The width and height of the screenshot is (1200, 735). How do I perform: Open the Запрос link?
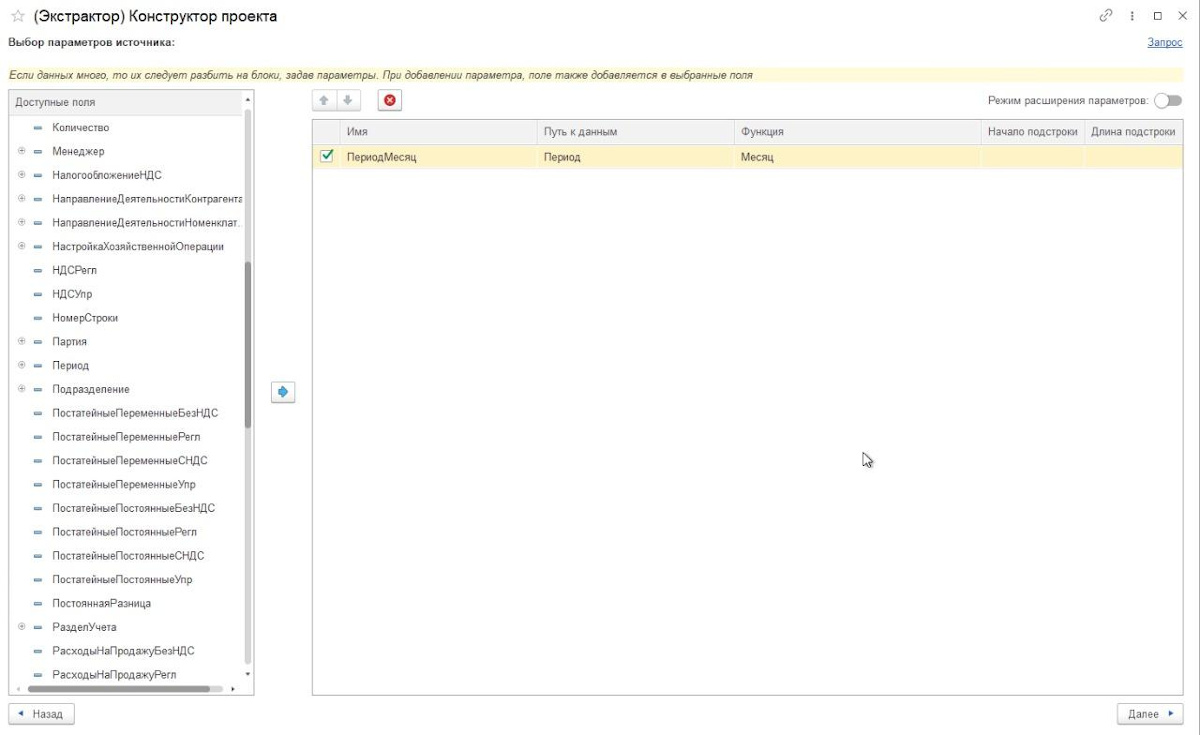click(1165, 43)
